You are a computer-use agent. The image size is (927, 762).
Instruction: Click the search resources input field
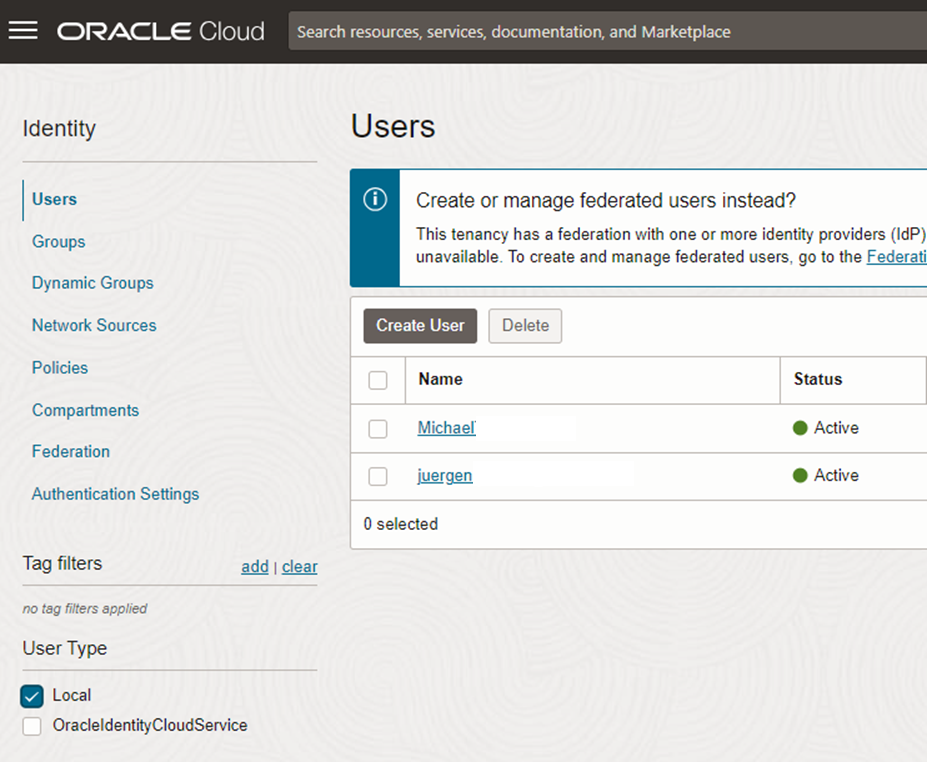click(600, 32)
